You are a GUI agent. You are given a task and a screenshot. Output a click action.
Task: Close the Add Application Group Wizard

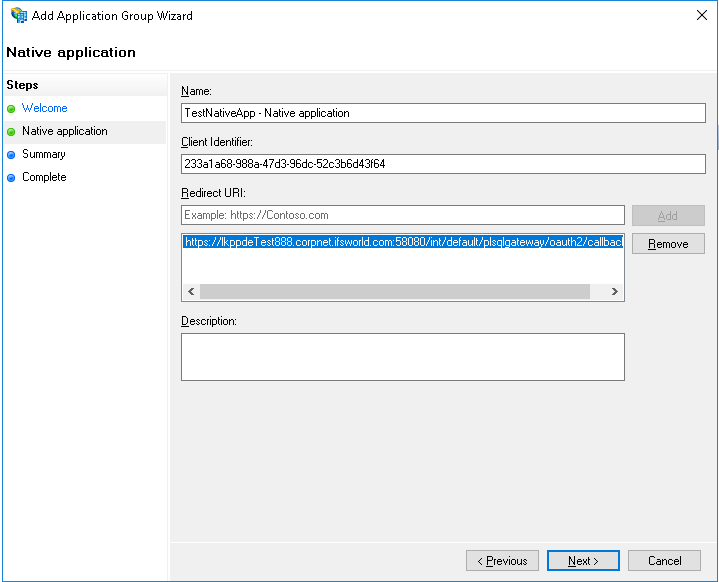[x=700, y=15]
